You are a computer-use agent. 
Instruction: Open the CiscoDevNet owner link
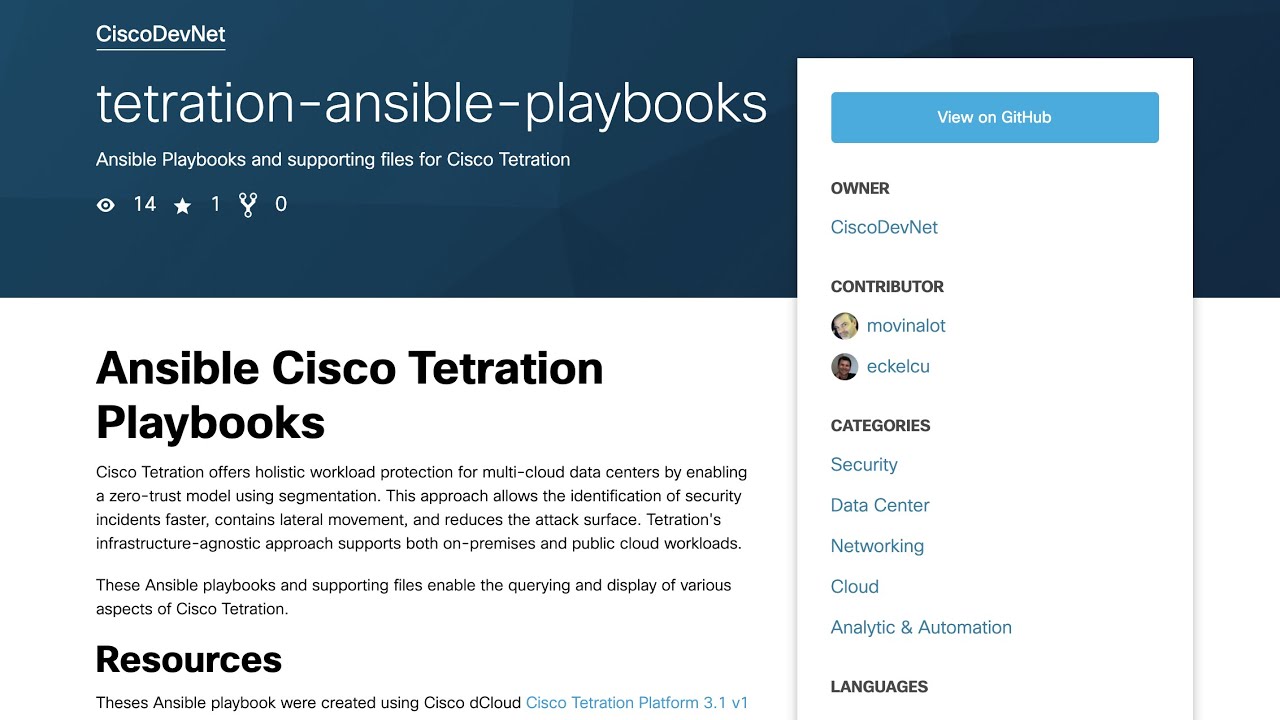[x=884, y=227]
